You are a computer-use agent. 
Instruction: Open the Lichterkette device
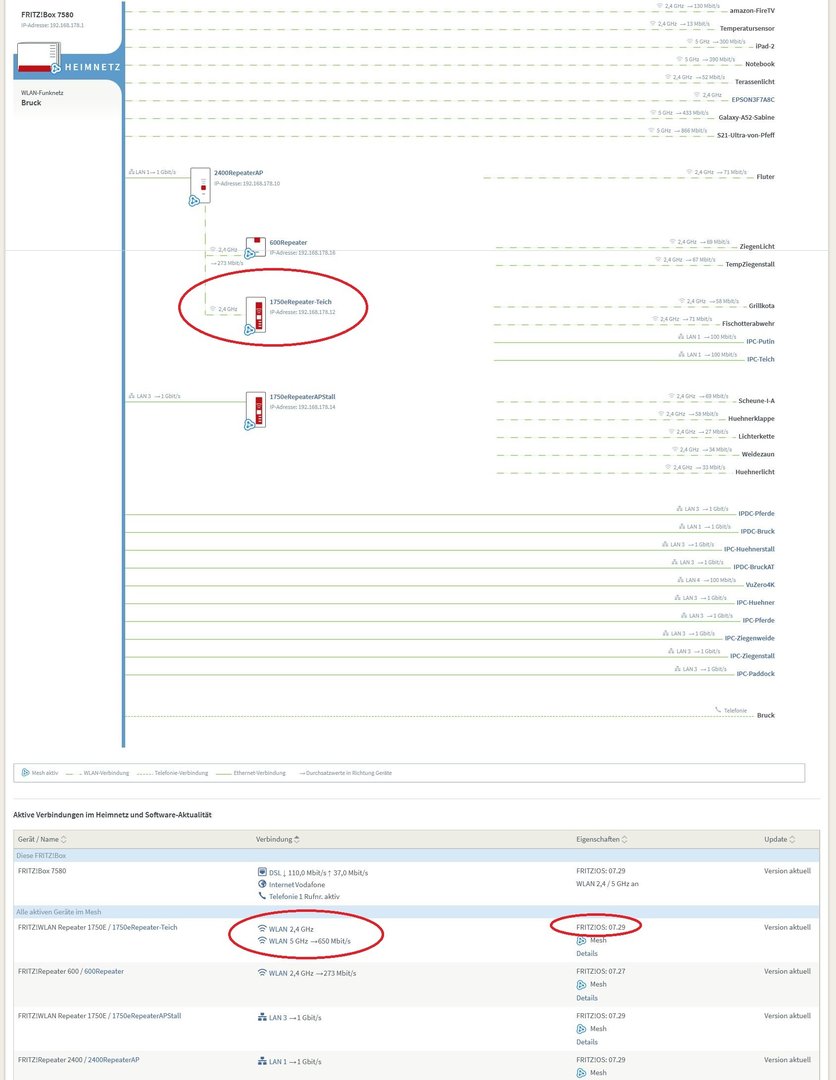tap(756, 437)
